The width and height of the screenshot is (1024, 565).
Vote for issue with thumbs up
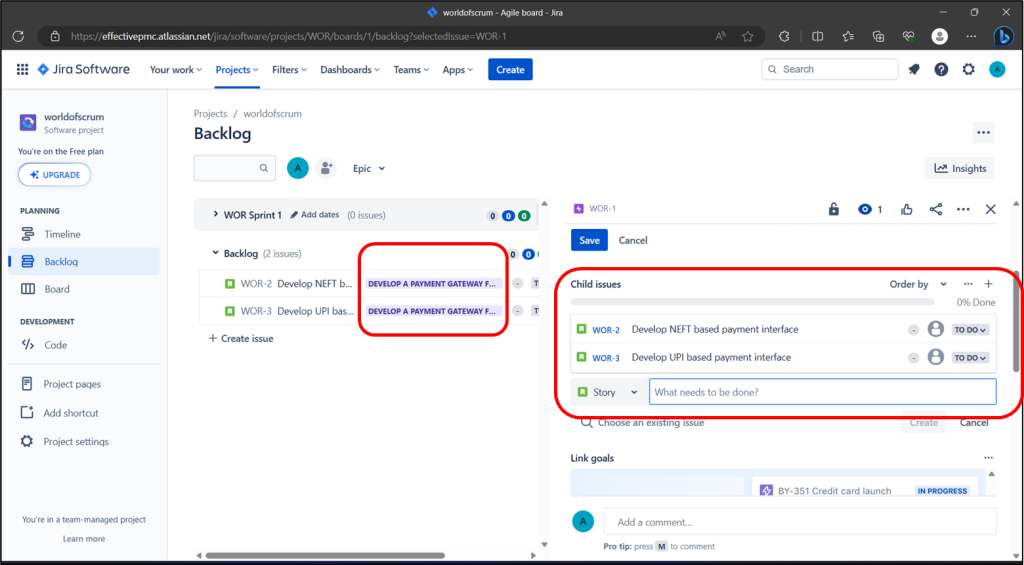(x=906, y=209)
